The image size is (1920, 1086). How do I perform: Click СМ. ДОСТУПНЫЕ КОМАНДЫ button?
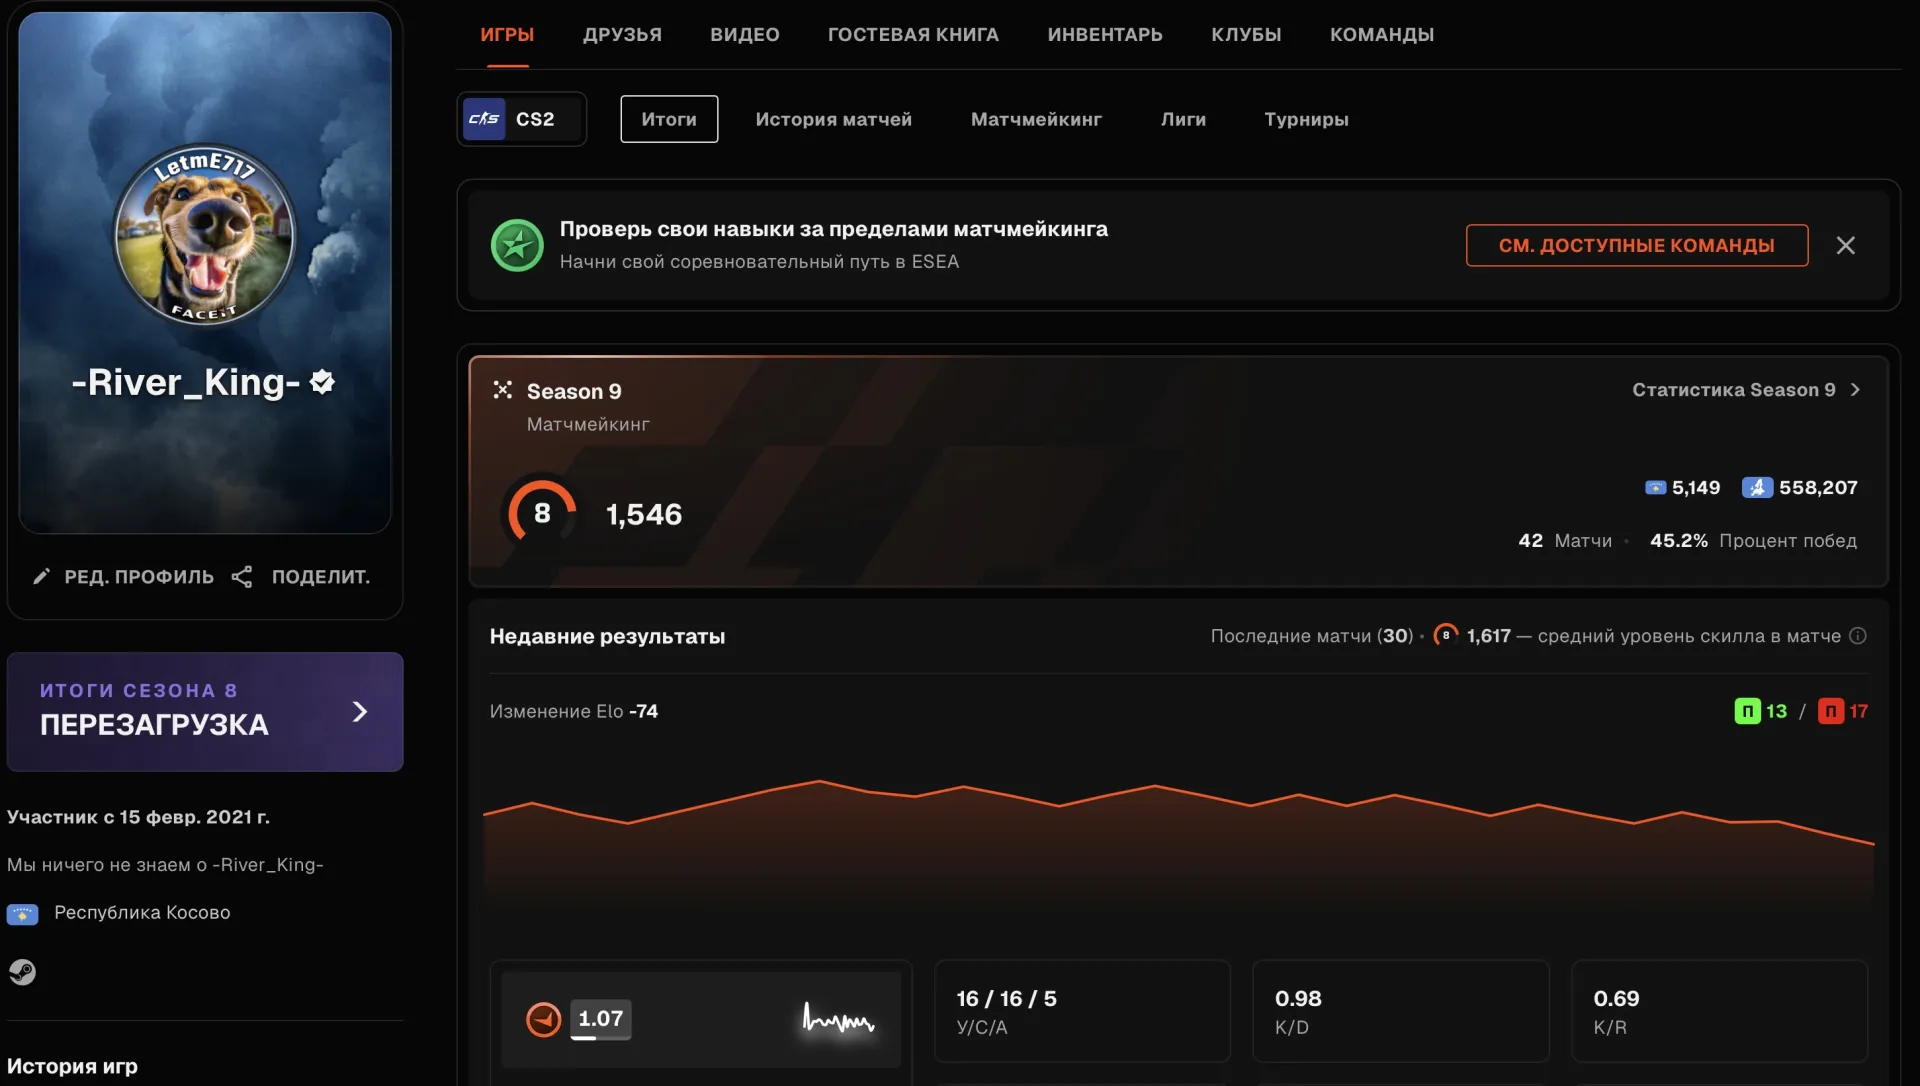1637,245
